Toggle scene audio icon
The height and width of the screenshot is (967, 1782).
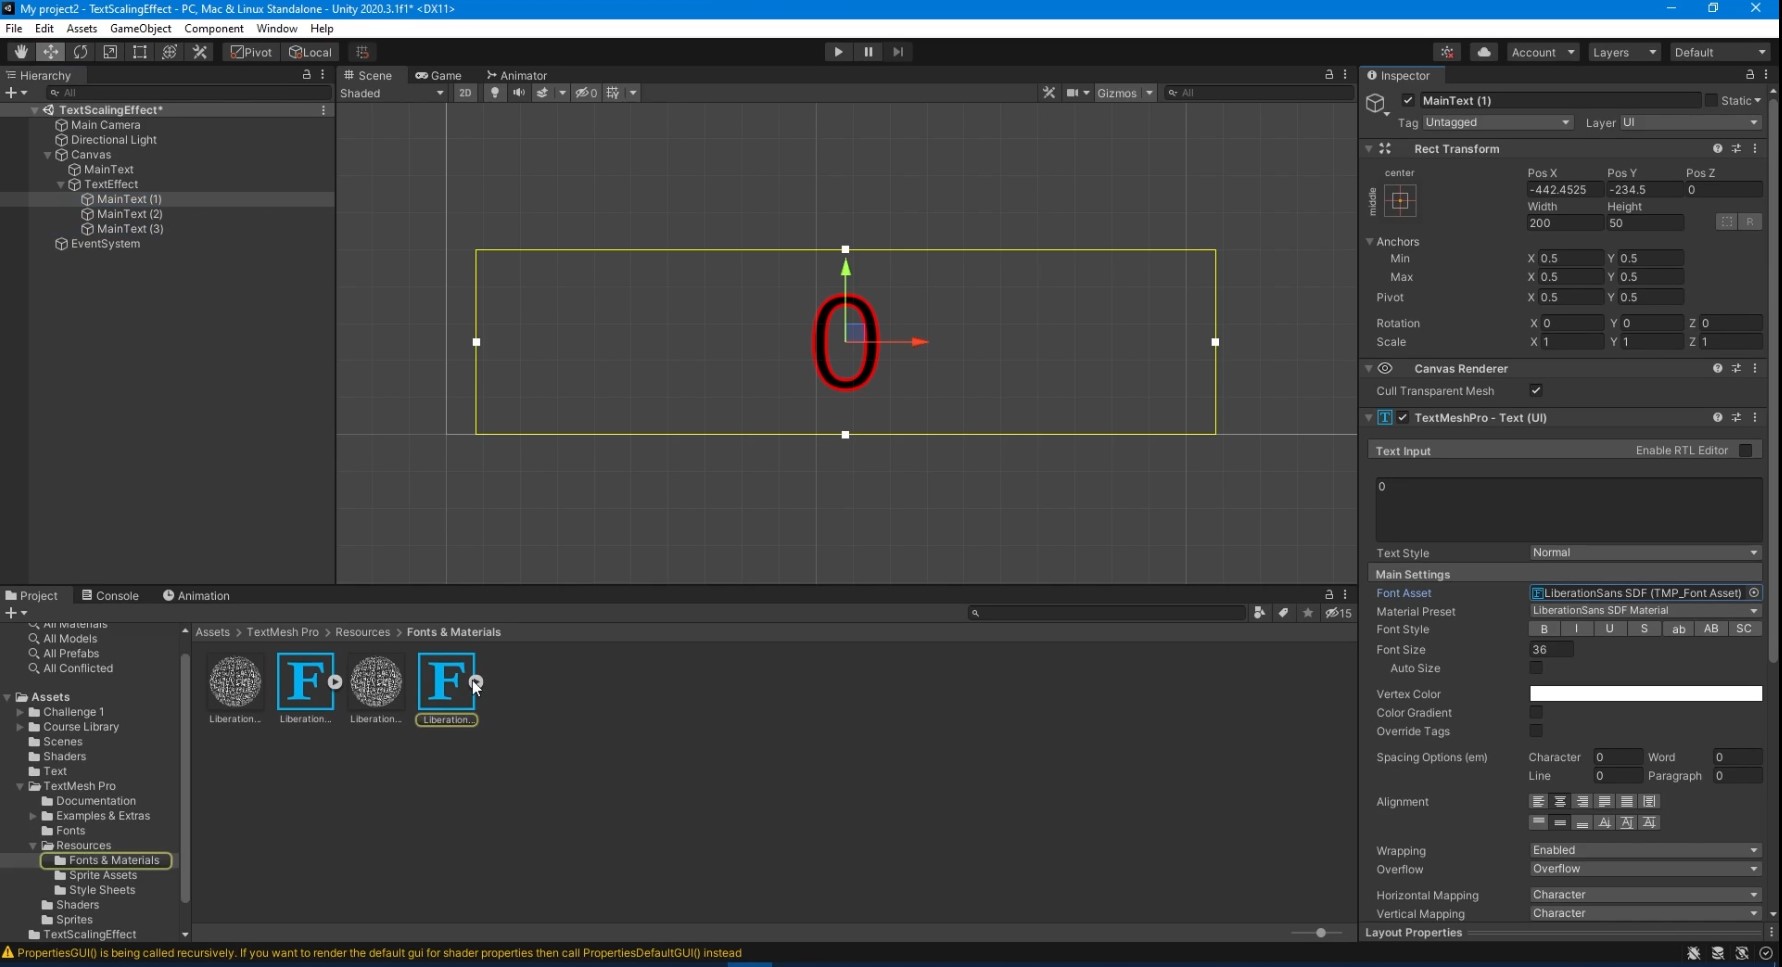518,93
